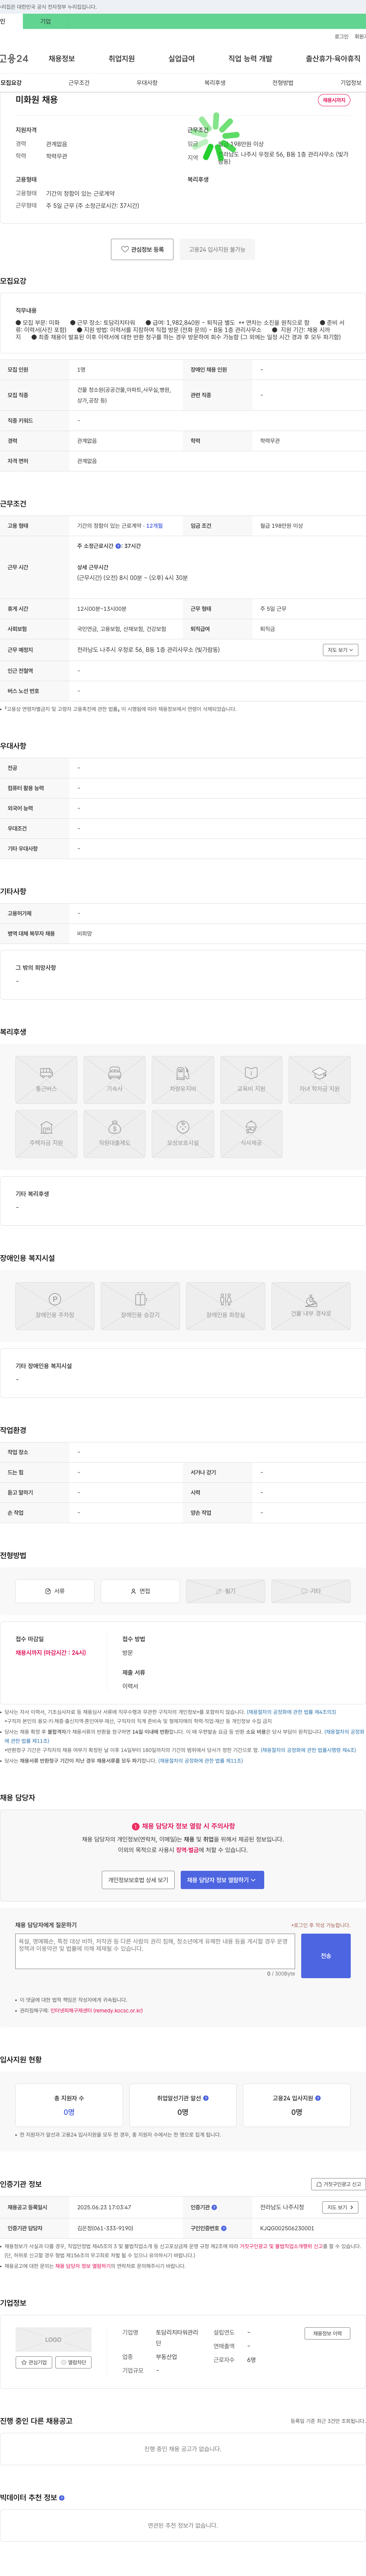
Task: Click the 건물 내부 경사로 icon
Action: pyautogui.click(x=311, y=1306)
